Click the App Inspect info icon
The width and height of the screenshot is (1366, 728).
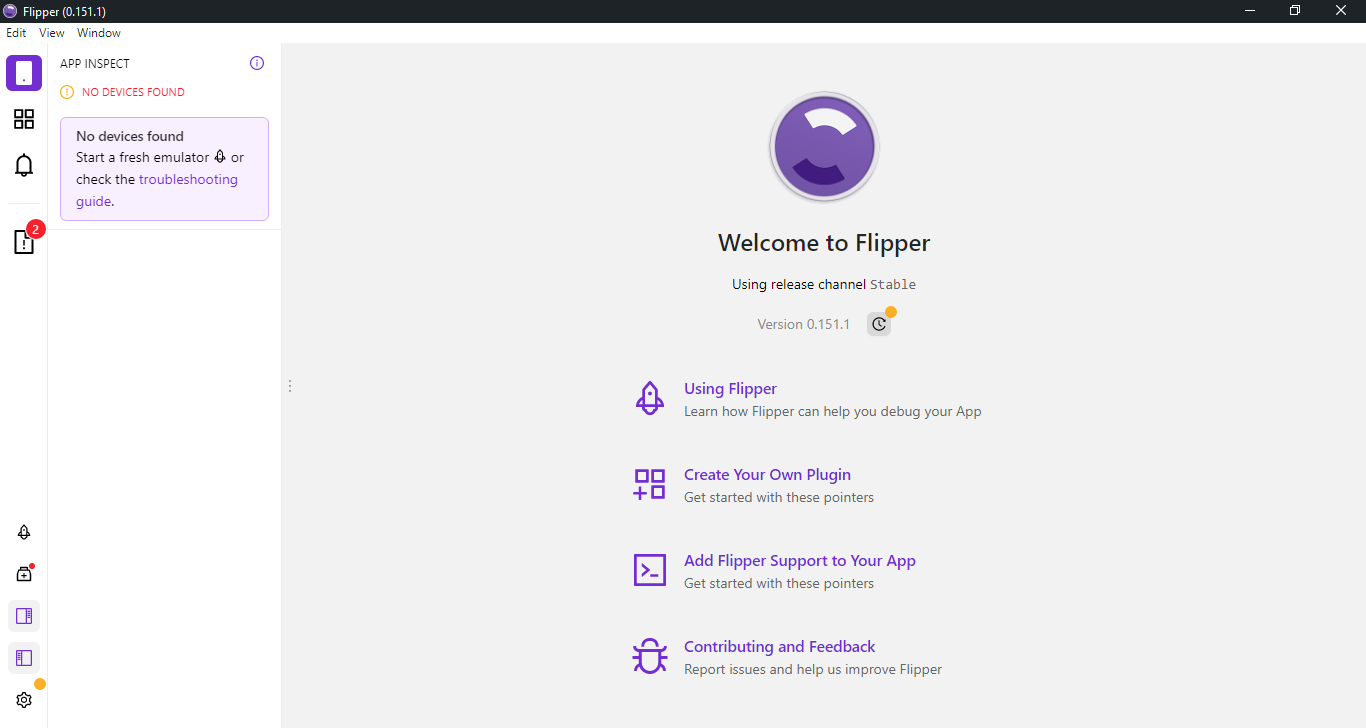click(x=257, y=63)
